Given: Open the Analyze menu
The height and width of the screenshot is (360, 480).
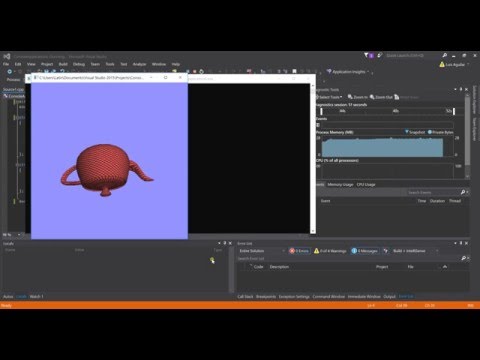Looking at the screenshot, I should point(139,64).
